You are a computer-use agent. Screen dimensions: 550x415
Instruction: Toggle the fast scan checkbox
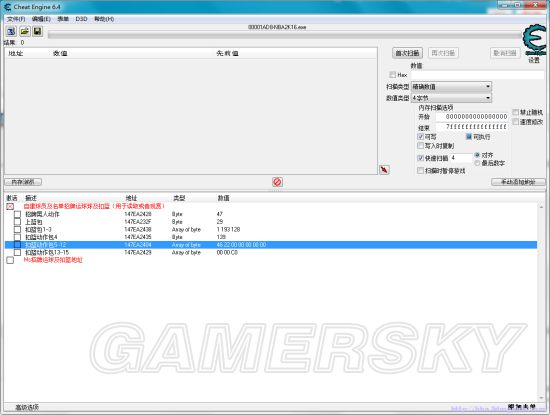421,158
